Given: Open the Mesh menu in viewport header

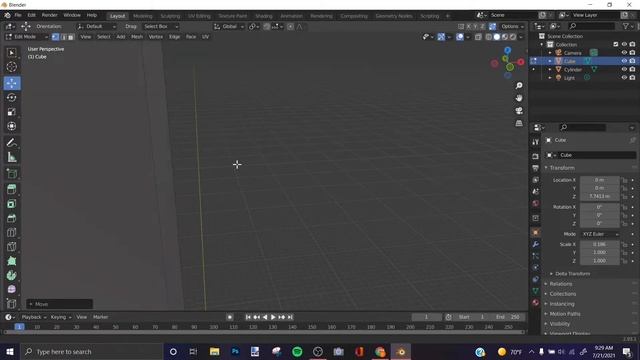Looking at the screenshot, I should [137, 37].
